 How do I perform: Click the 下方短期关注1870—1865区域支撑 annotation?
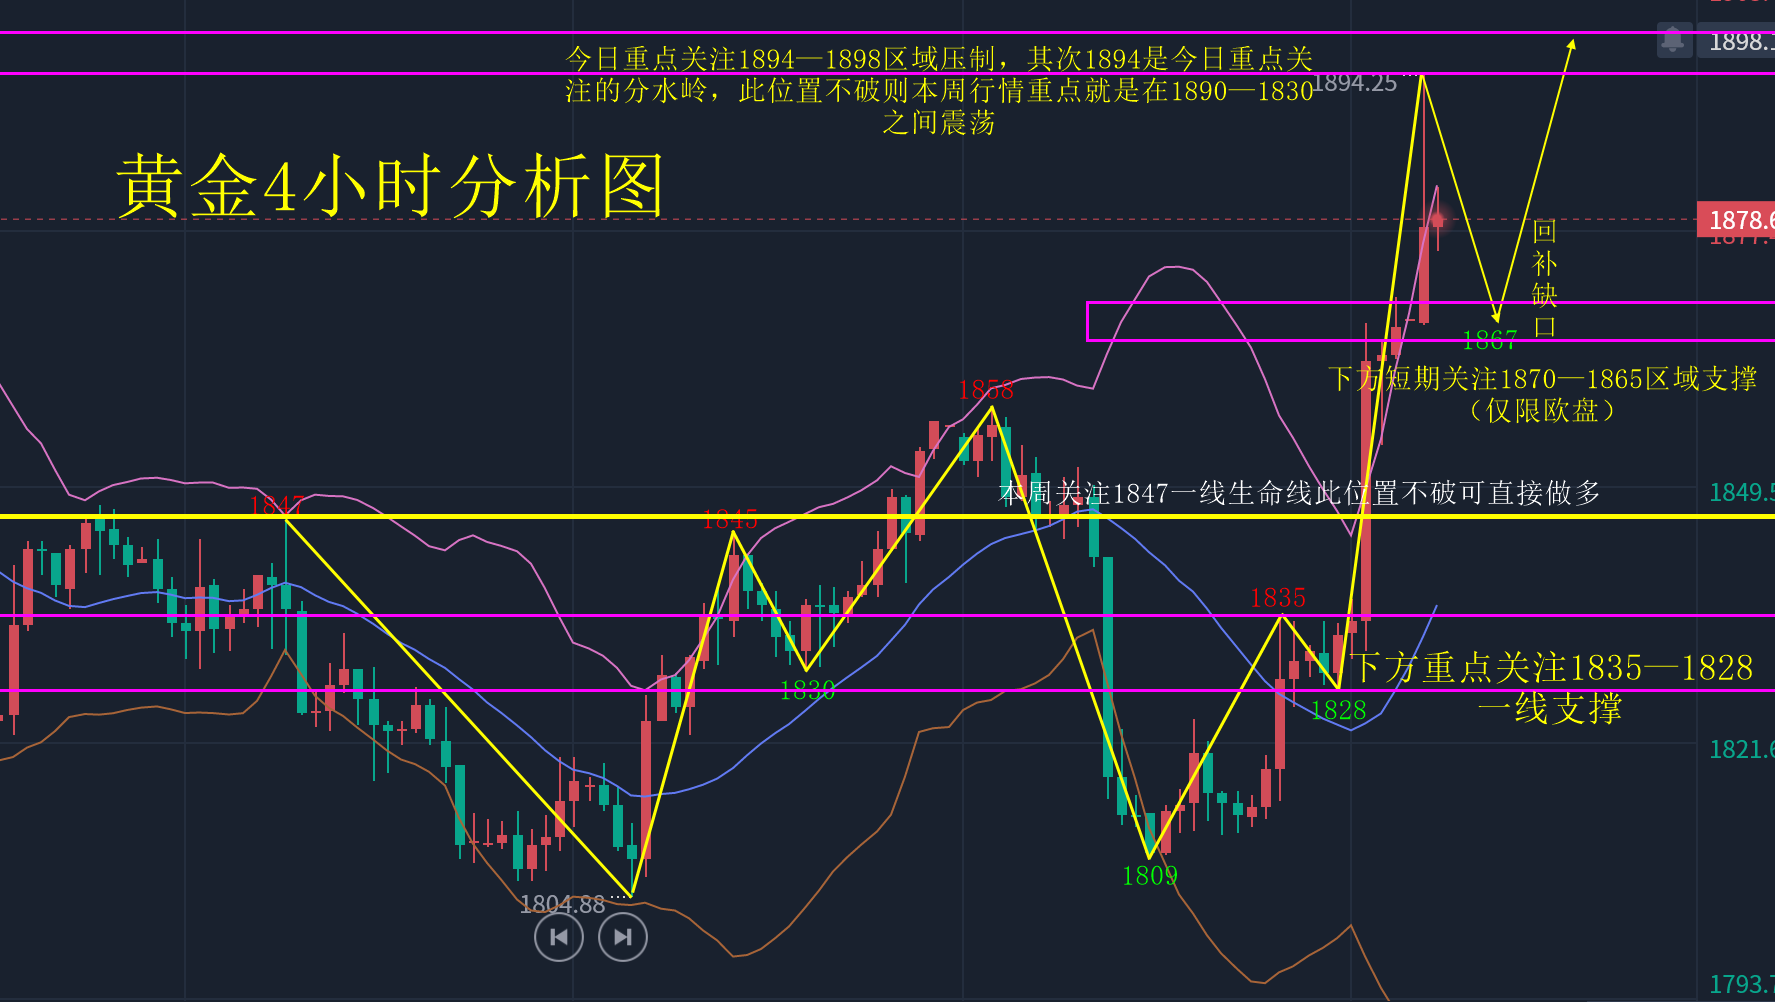pyautogui.click(x=1542, y=379)
